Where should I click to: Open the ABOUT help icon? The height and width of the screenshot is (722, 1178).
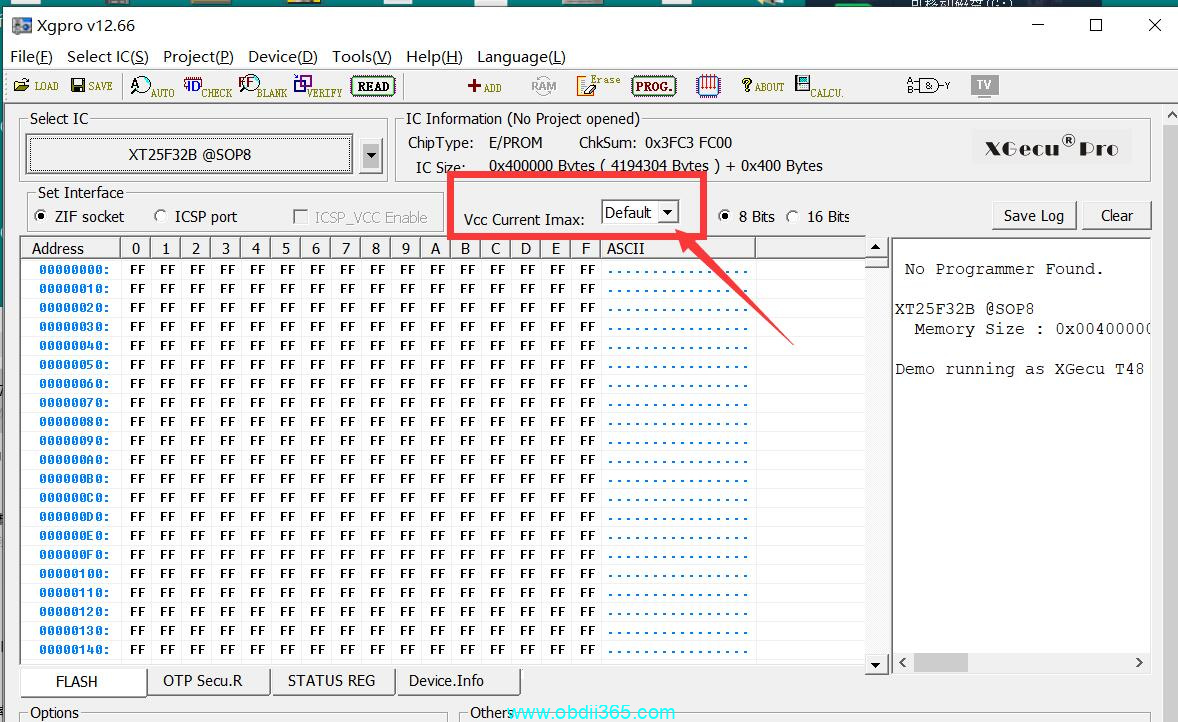point(762,86)
